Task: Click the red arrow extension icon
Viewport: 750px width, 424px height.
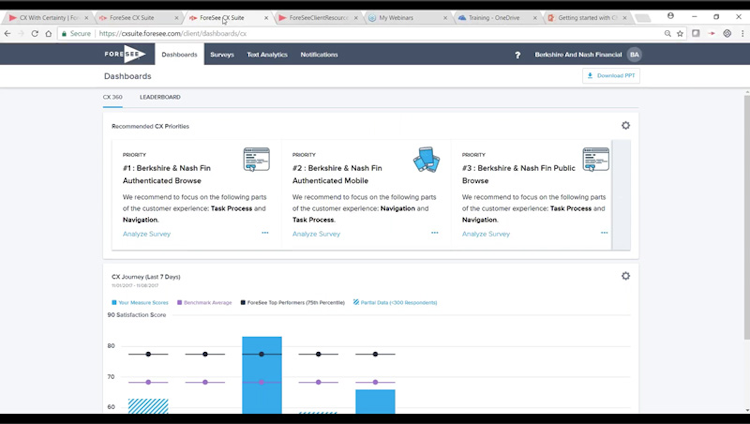Action: click(x=712, y=33)
